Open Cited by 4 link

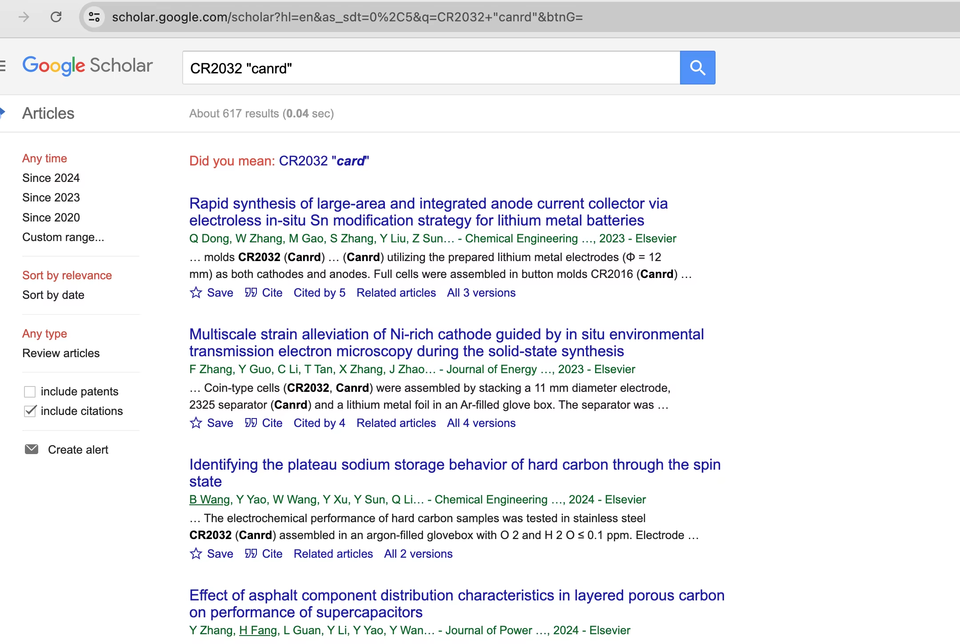[319, 423]
